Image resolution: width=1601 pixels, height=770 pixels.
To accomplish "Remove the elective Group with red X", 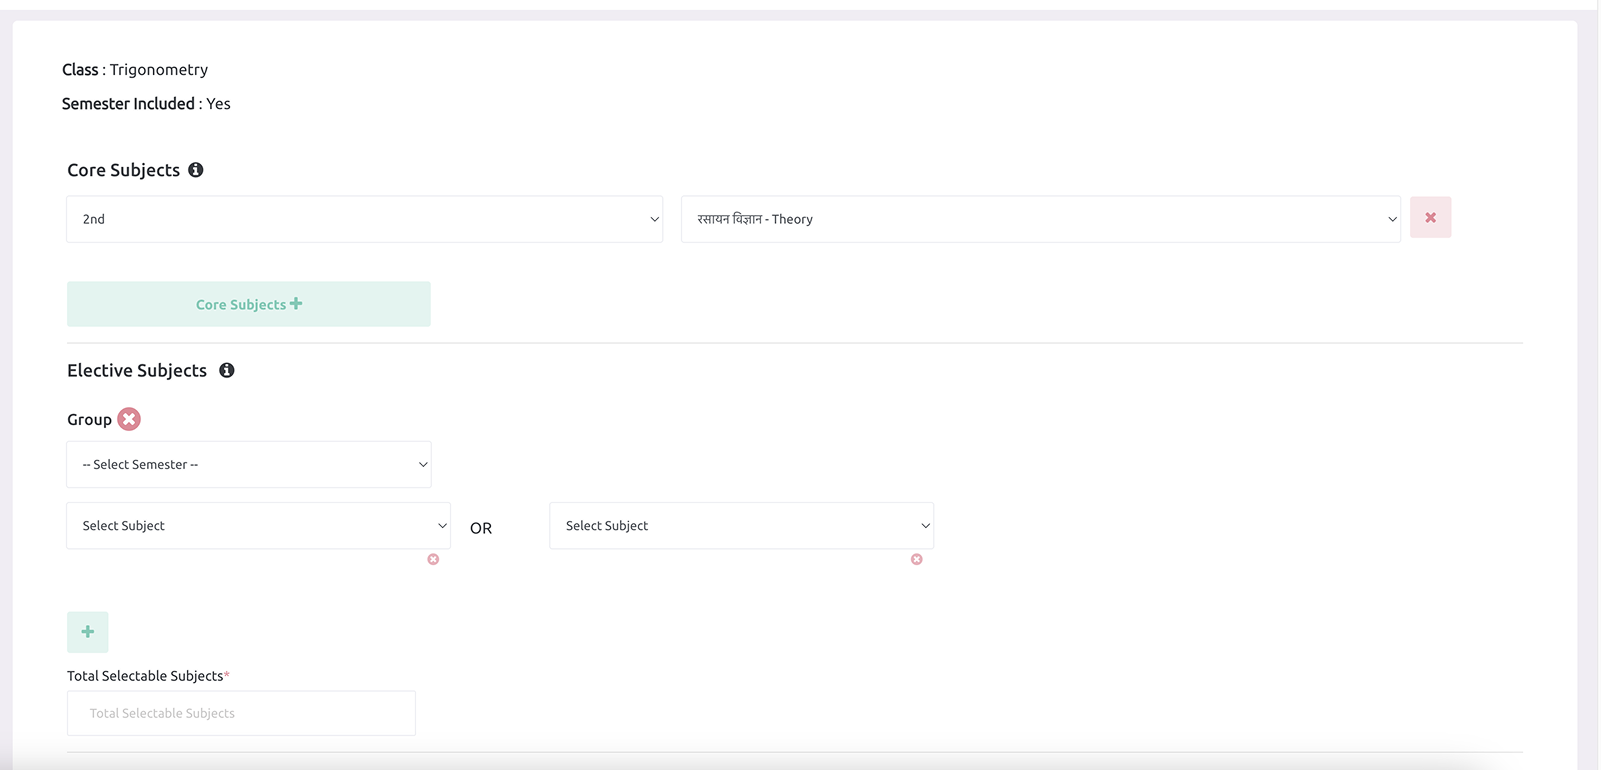I will [129, 419].
